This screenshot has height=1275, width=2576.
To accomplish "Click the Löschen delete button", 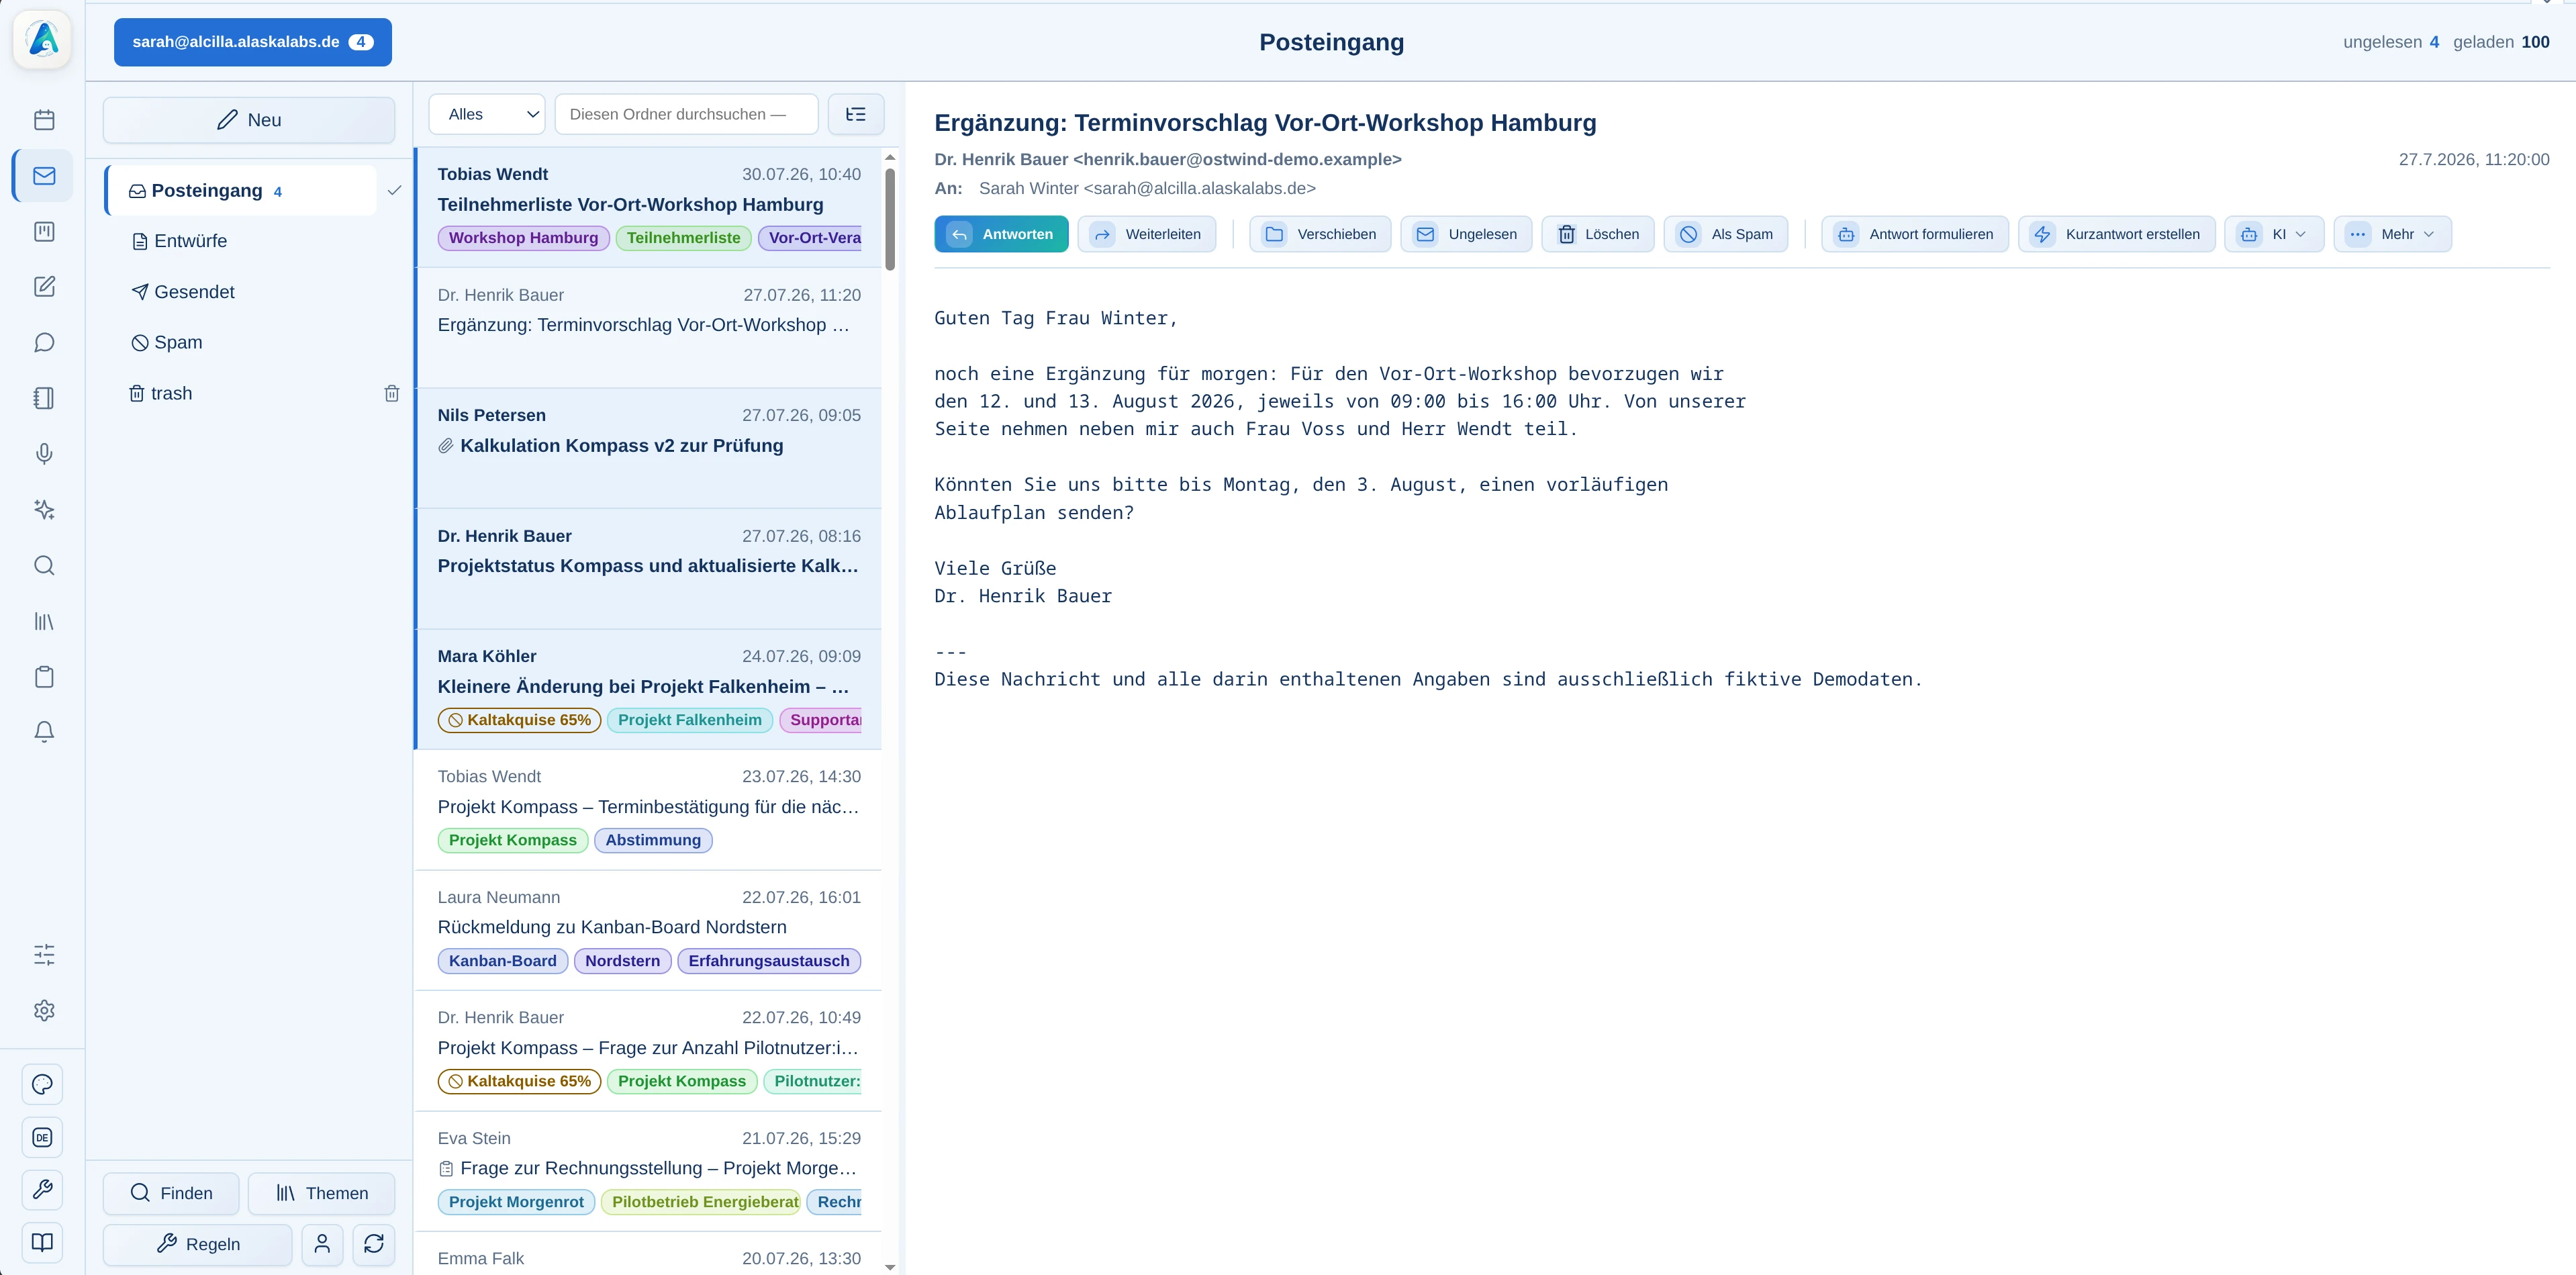I will 1598,234.
